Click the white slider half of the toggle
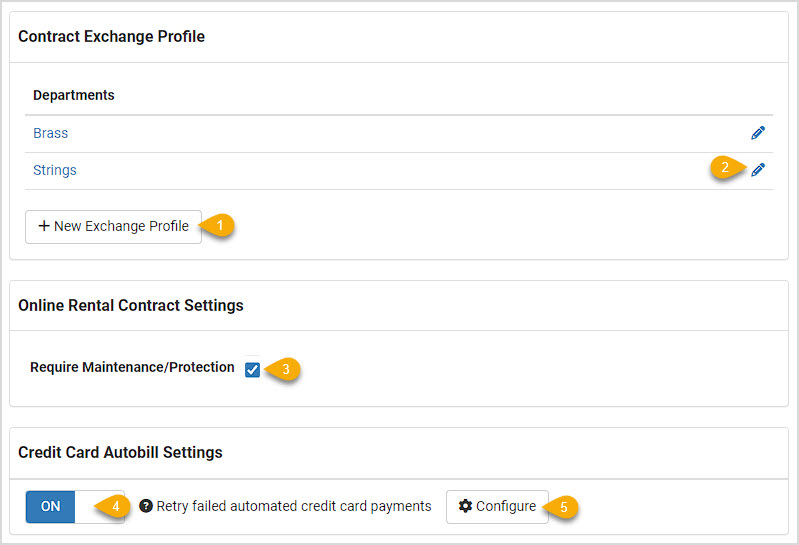The height and width of the screenshot is (545, 799). click(99, 506)
